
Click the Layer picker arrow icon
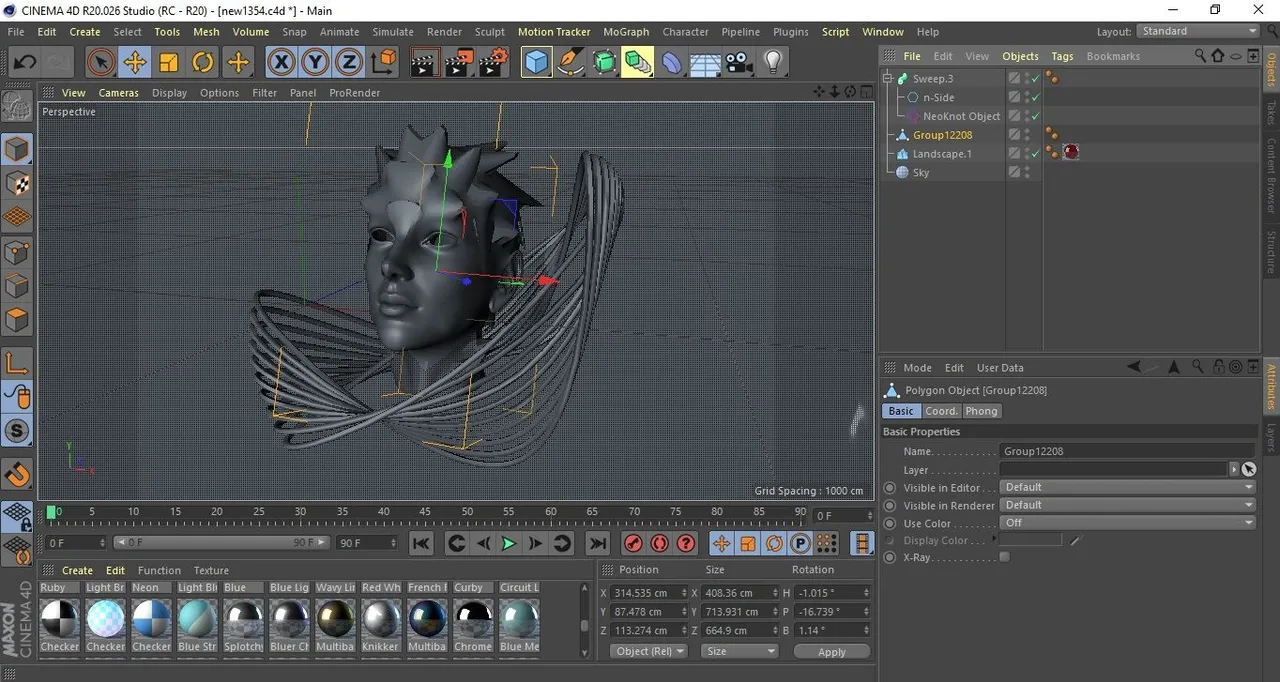click(1249, 469)
